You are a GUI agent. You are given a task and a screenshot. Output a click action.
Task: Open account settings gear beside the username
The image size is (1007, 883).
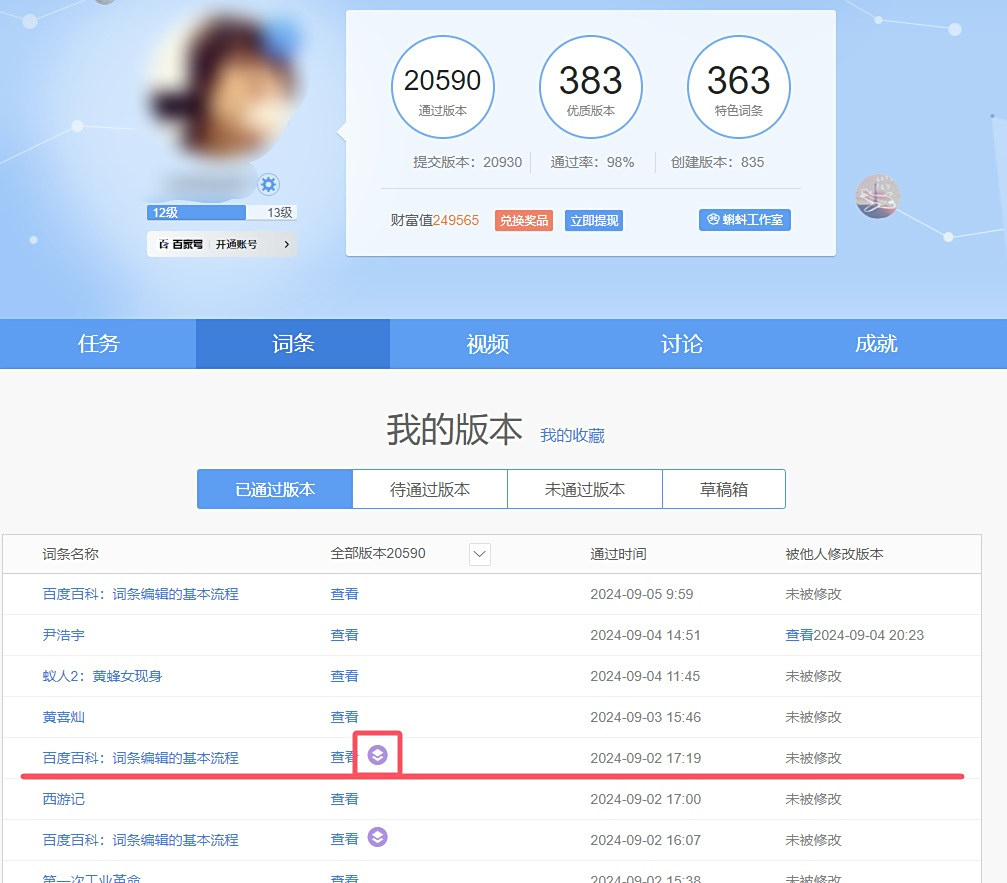268,185
